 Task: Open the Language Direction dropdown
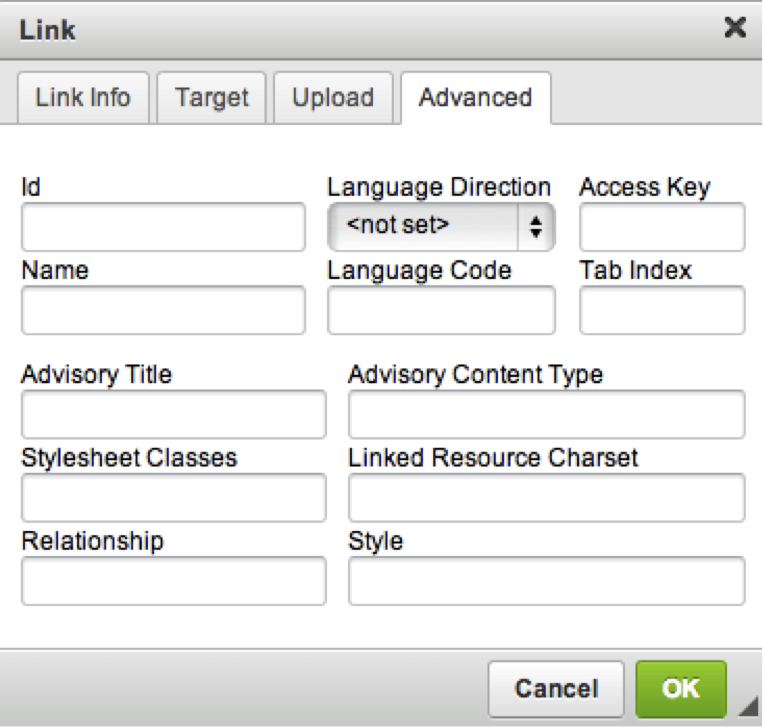pyautogui.click(x=441, y=227)
